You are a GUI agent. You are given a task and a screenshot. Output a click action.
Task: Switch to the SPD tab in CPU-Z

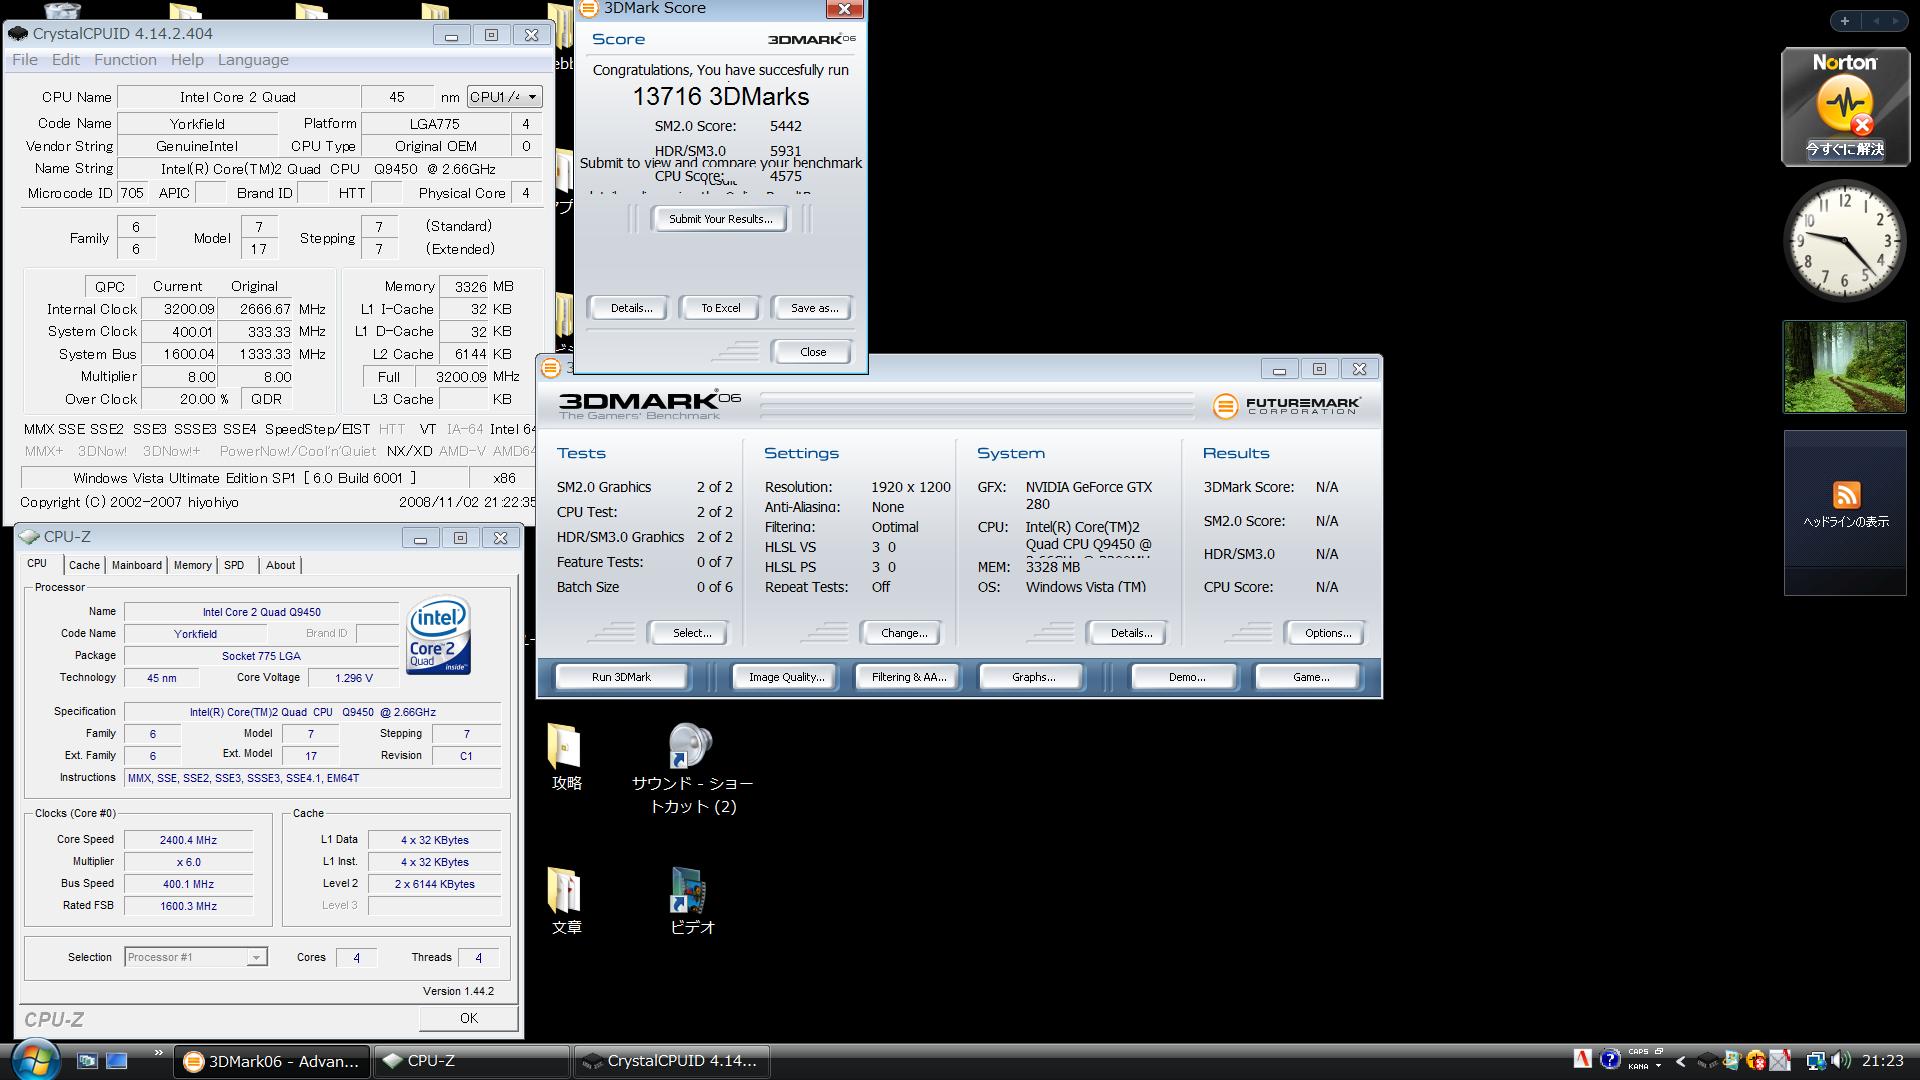point(234,565)
